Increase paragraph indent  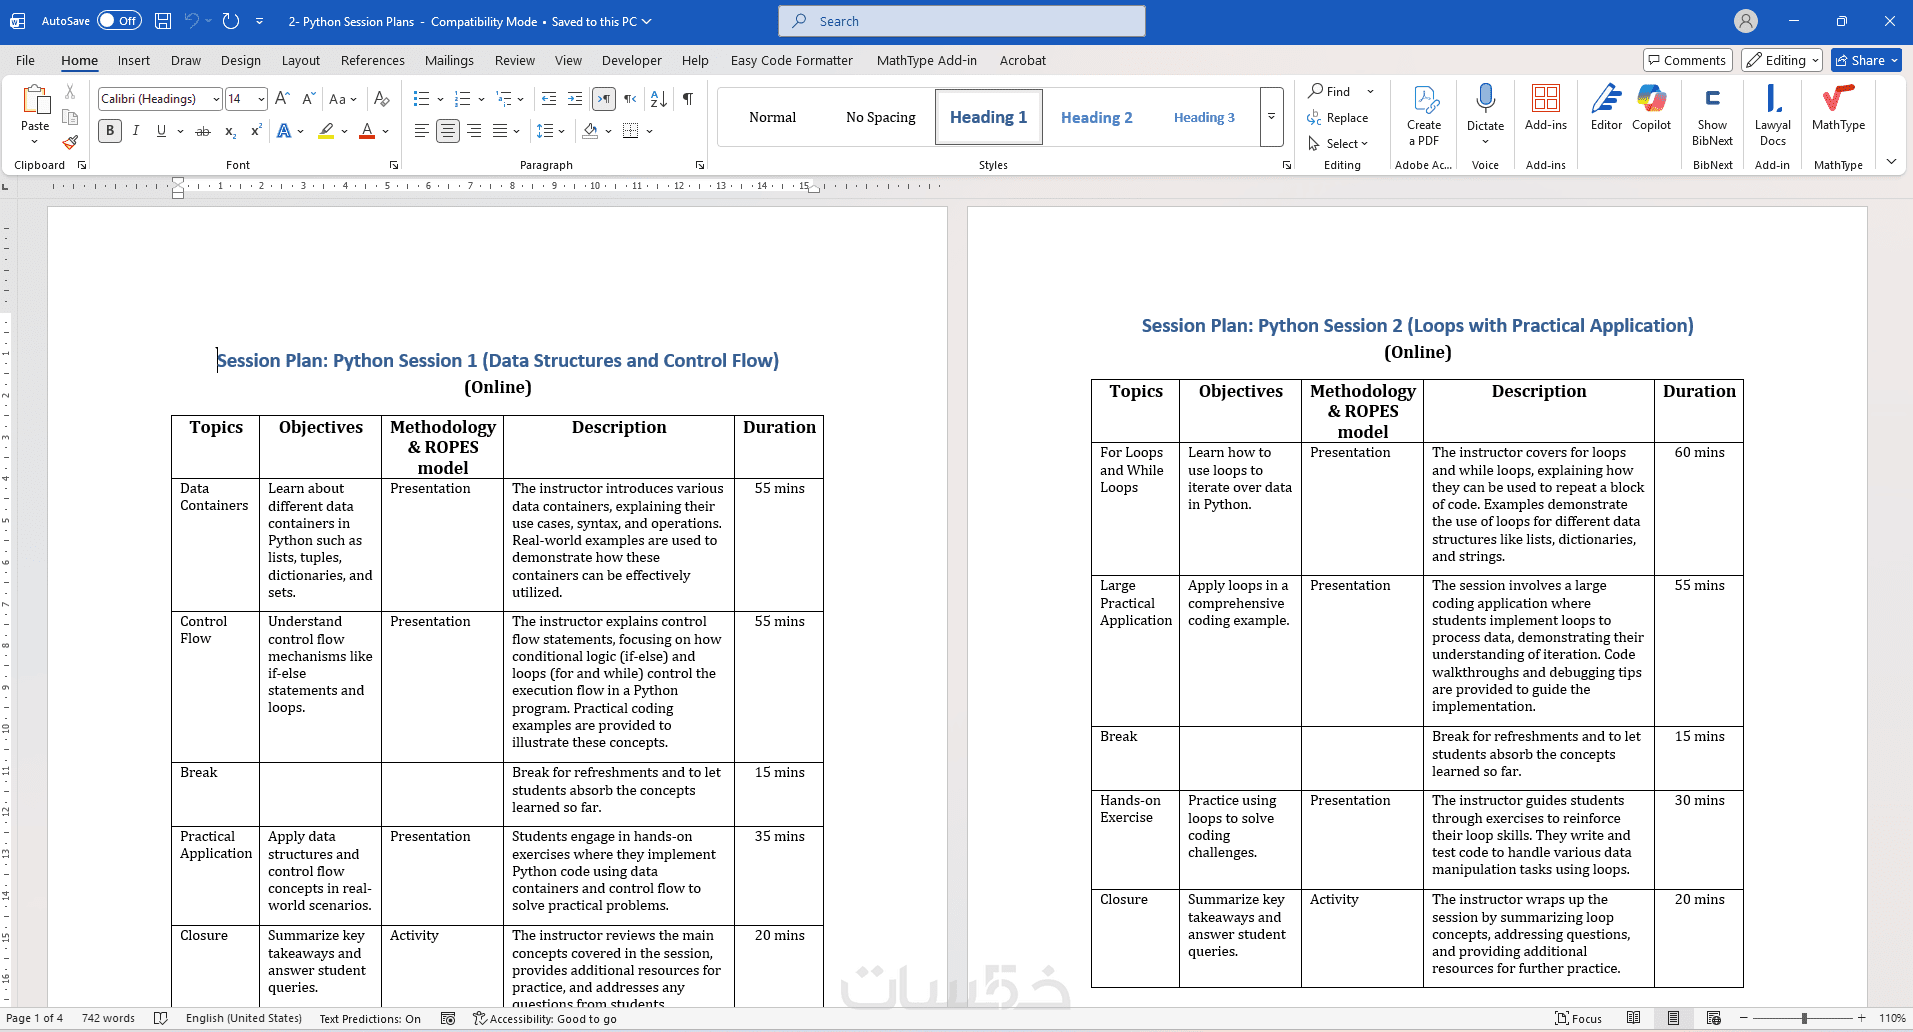pos(575,98)
